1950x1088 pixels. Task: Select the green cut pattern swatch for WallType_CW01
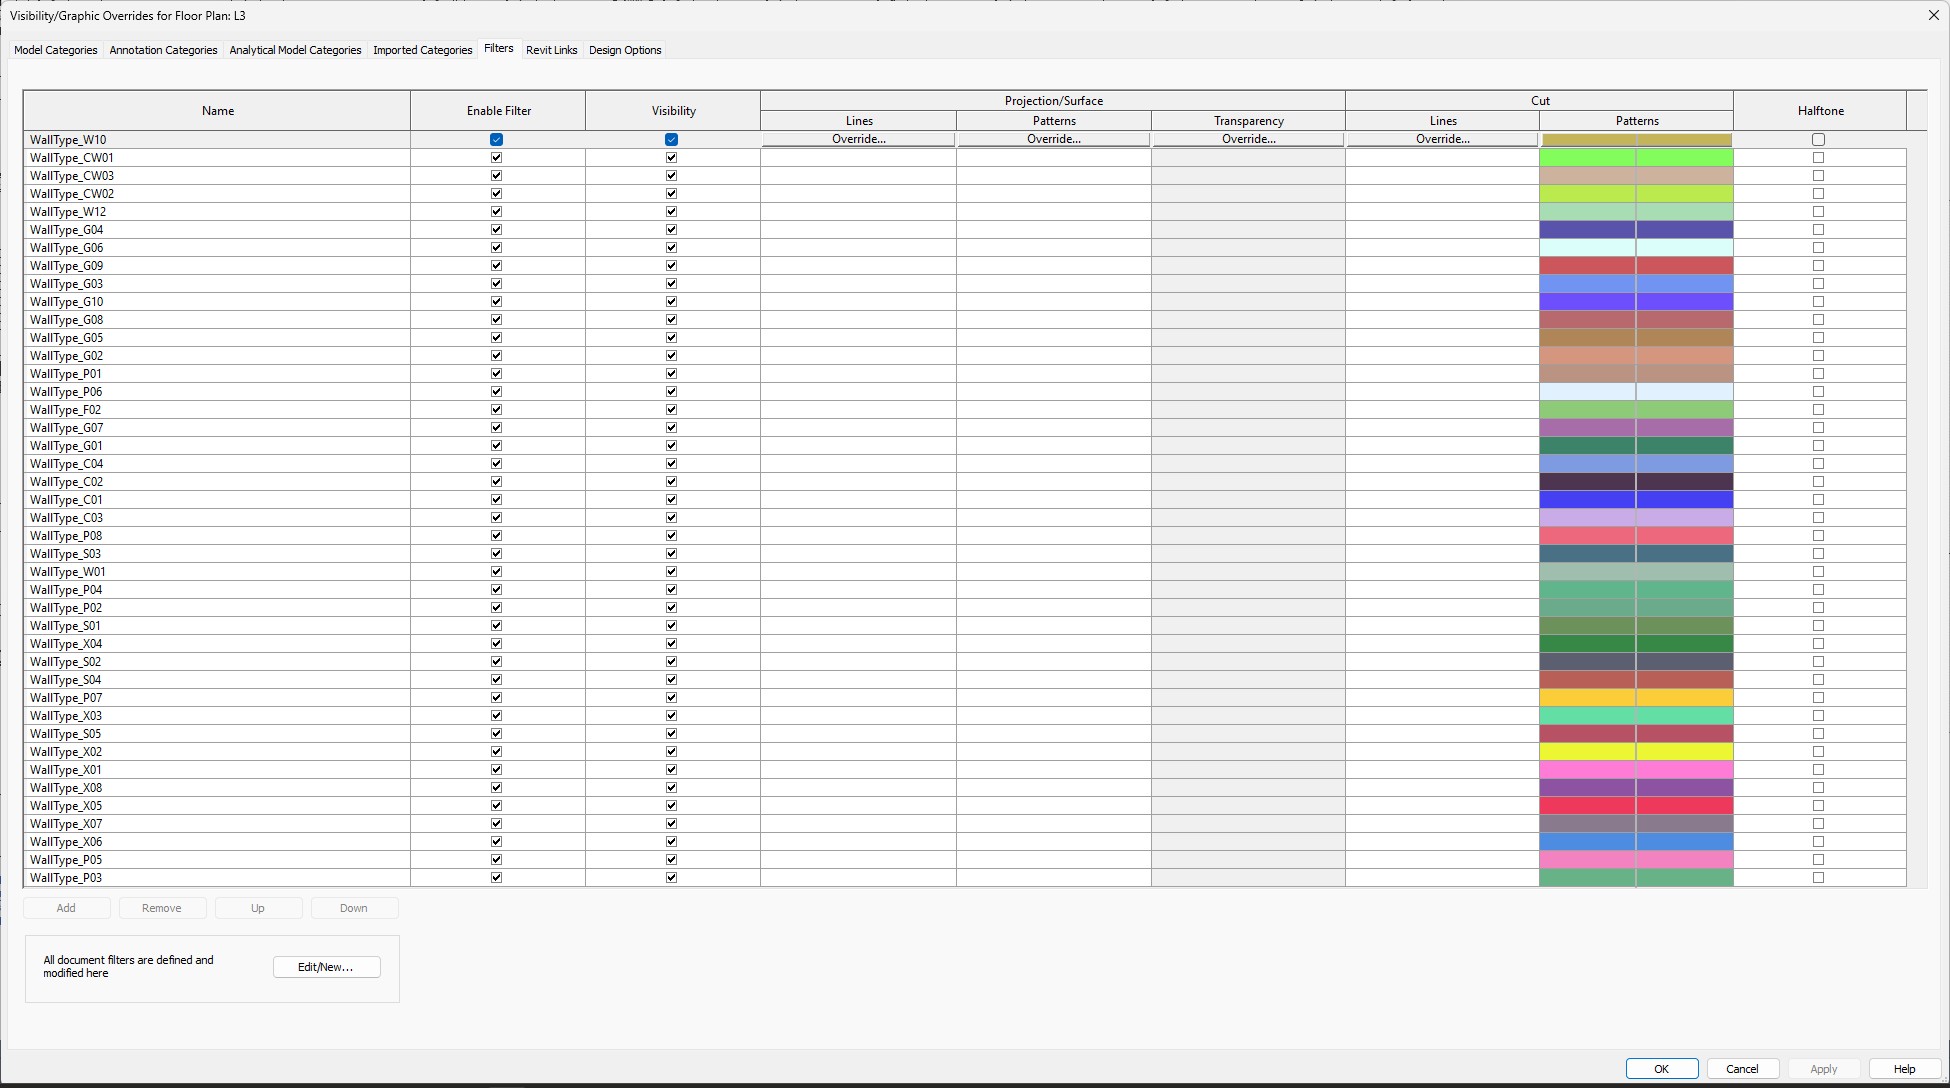pos(1636,158)
